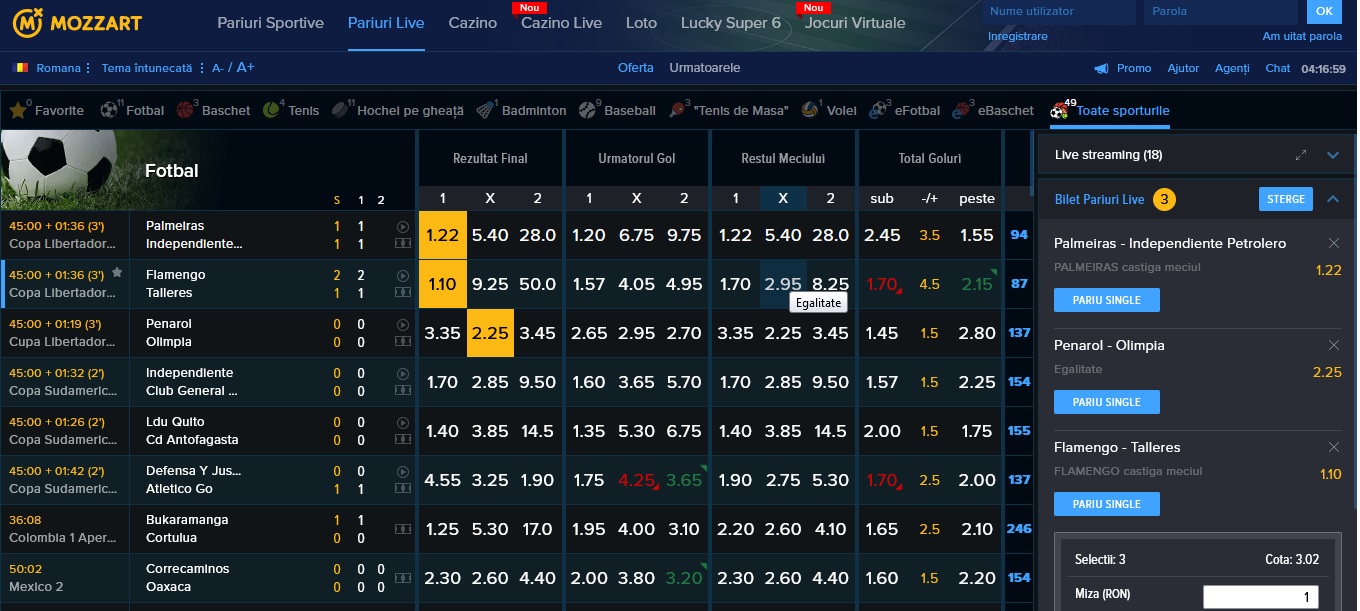1360x611 pixels.
Task: Play live stream for Flamengo match
Action: pos(403,276)
